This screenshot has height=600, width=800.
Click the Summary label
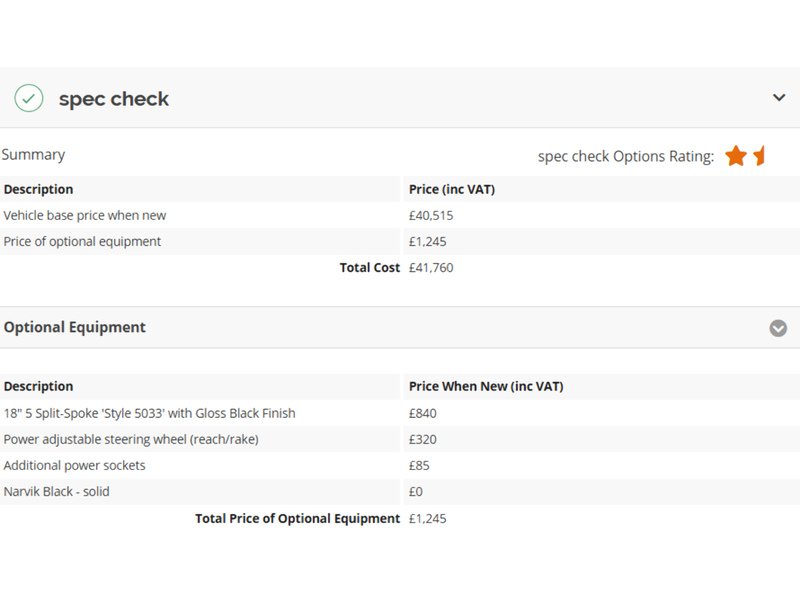[33, 155]
